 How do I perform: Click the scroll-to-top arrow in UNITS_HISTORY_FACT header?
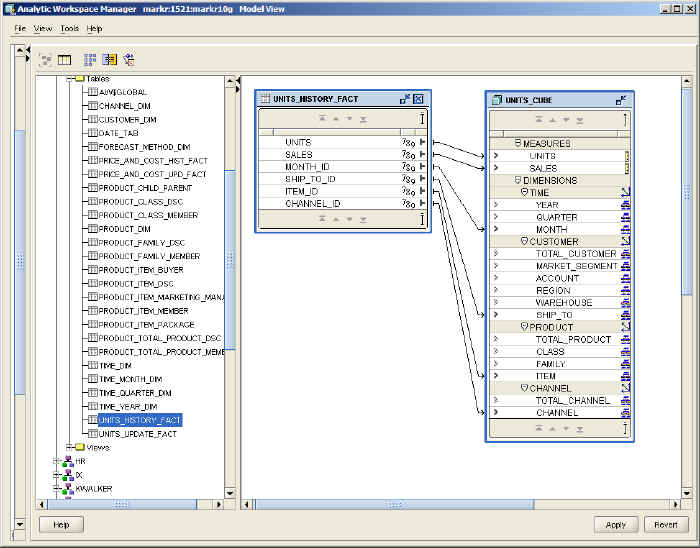322,119
